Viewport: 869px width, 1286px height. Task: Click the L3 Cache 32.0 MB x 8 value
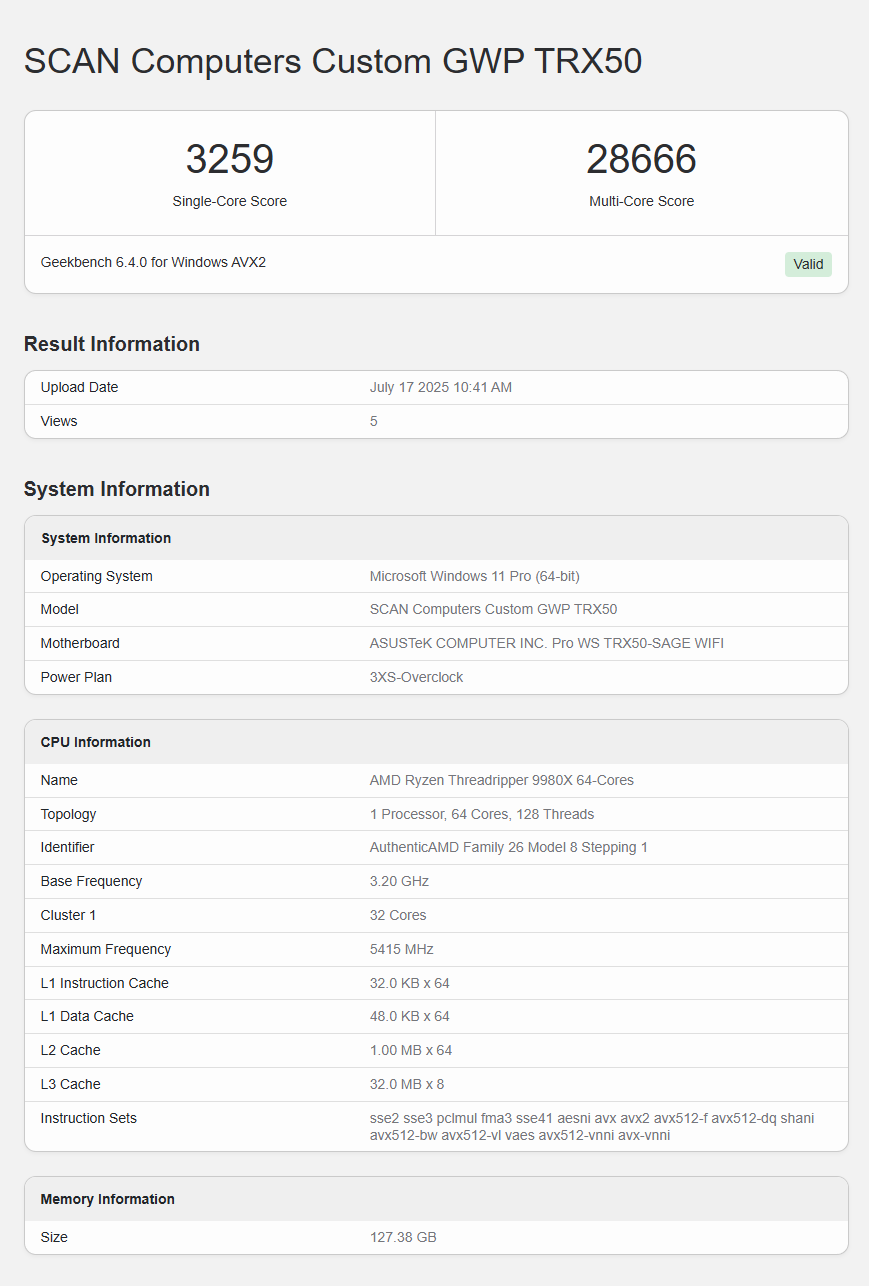410,1084
